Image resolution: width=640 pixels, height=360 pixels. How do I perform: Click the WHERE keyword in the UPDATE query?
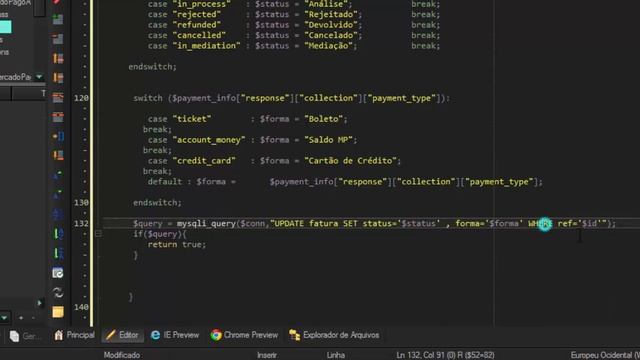(x=540, y=223)
